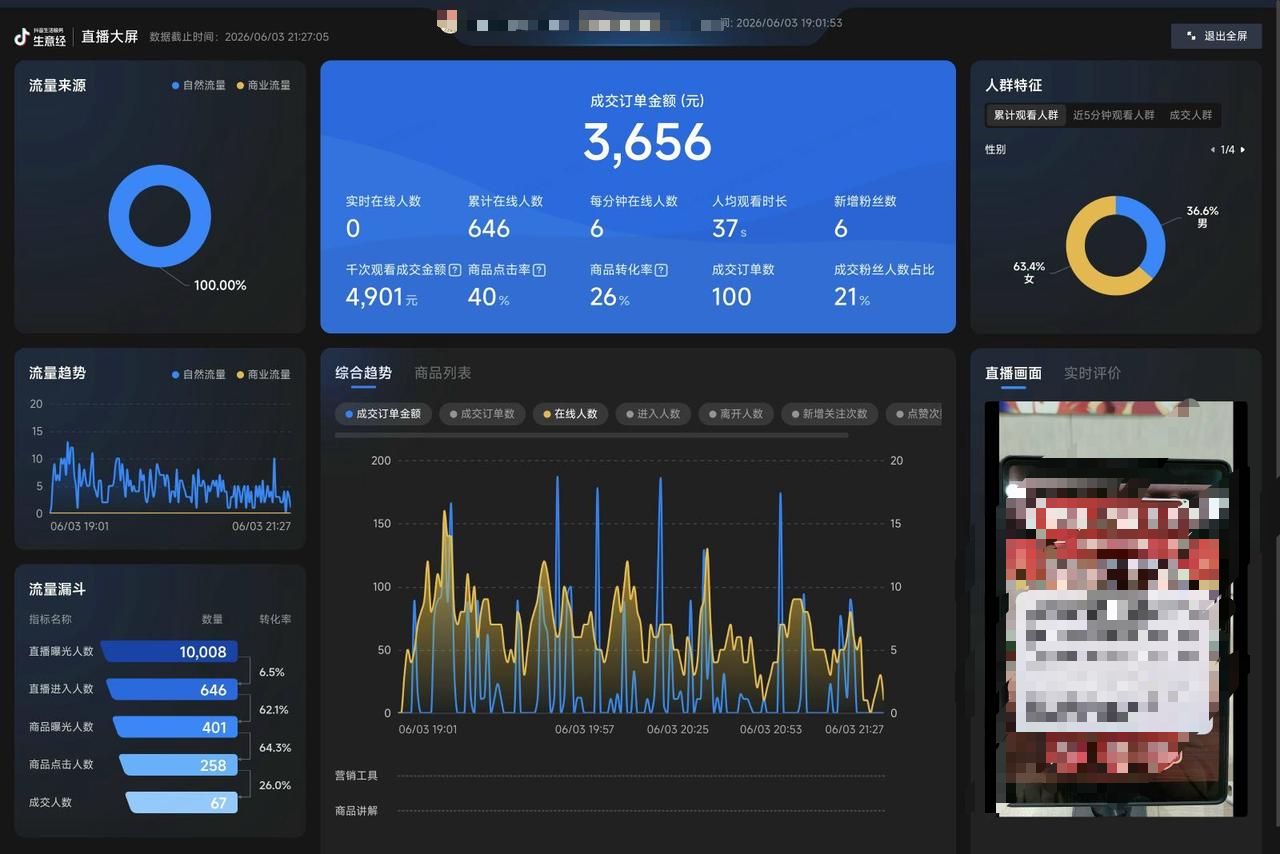
Task: Toggle the 新增关注次数 series chip
Action: click(830, 414)
